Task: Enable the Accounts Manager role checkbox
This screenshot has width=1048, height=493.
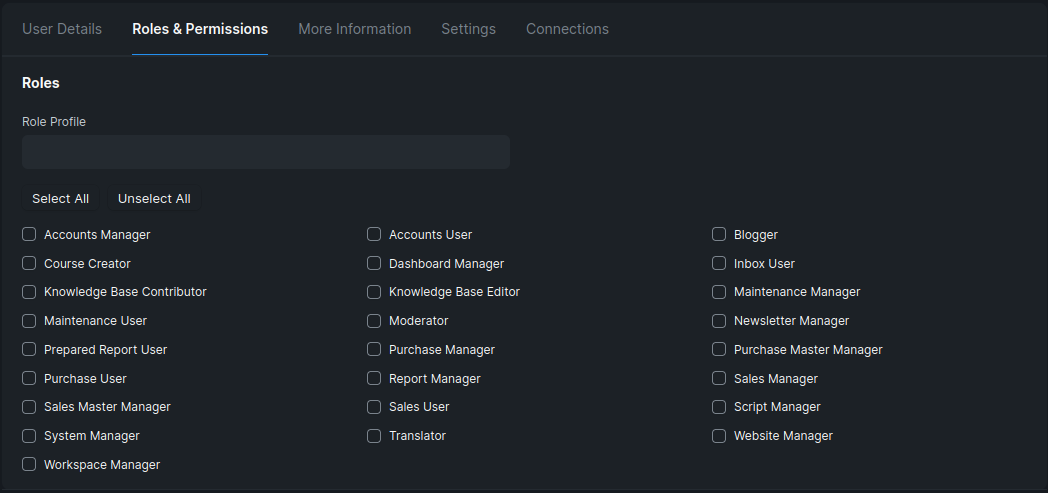Action: coord(29,235)
